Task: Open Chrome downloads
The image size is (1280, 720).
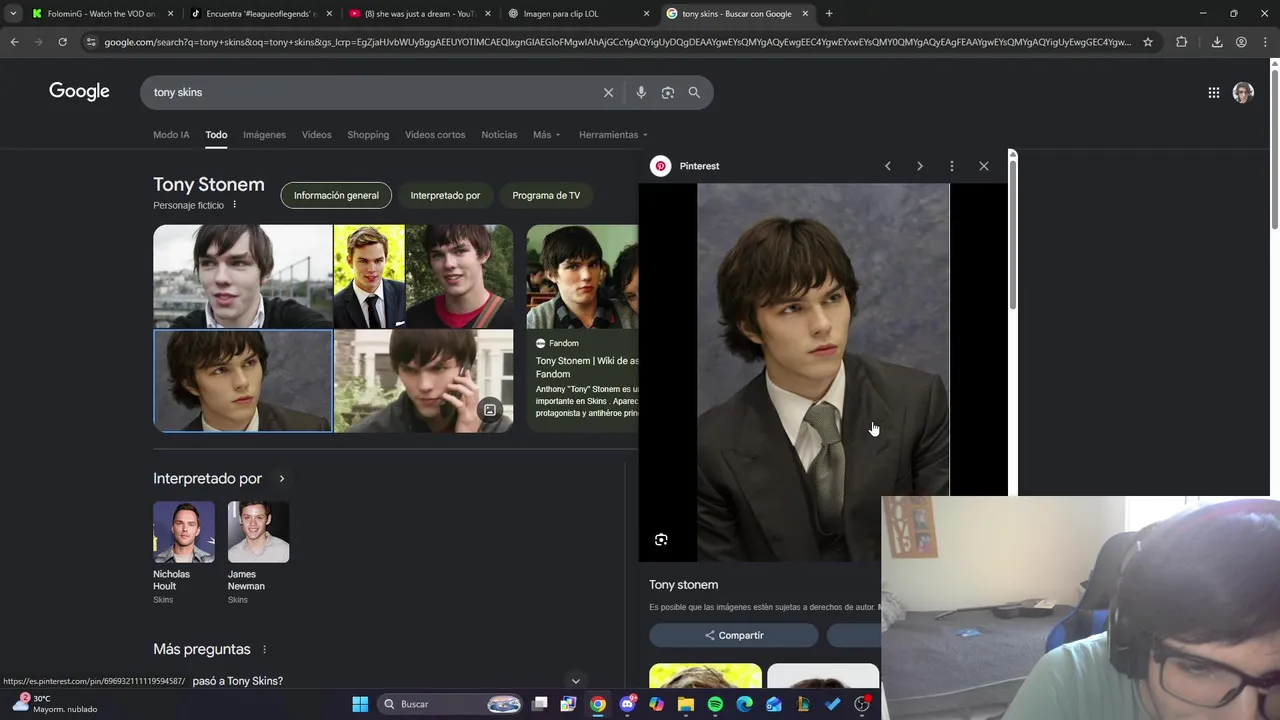Action: pyautogui.click(x=1217, y=42)
